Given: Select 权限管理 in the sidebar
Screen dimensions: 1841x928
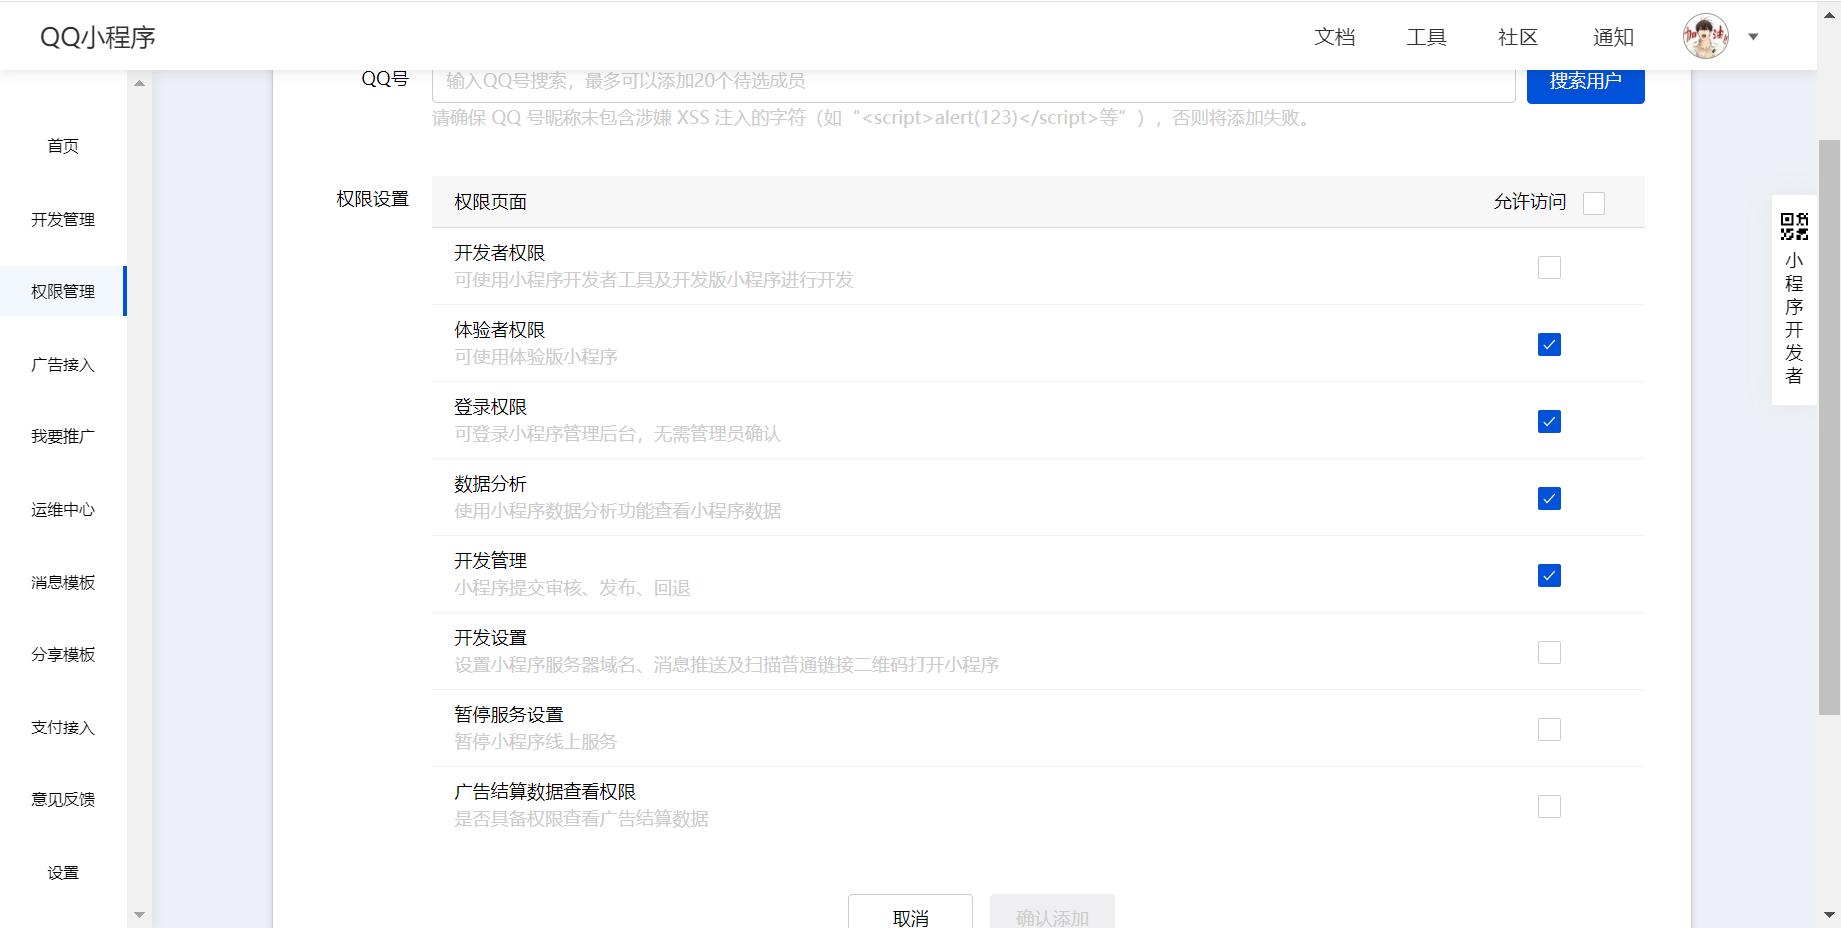Looking at the screenshot, I should (63, 291).
